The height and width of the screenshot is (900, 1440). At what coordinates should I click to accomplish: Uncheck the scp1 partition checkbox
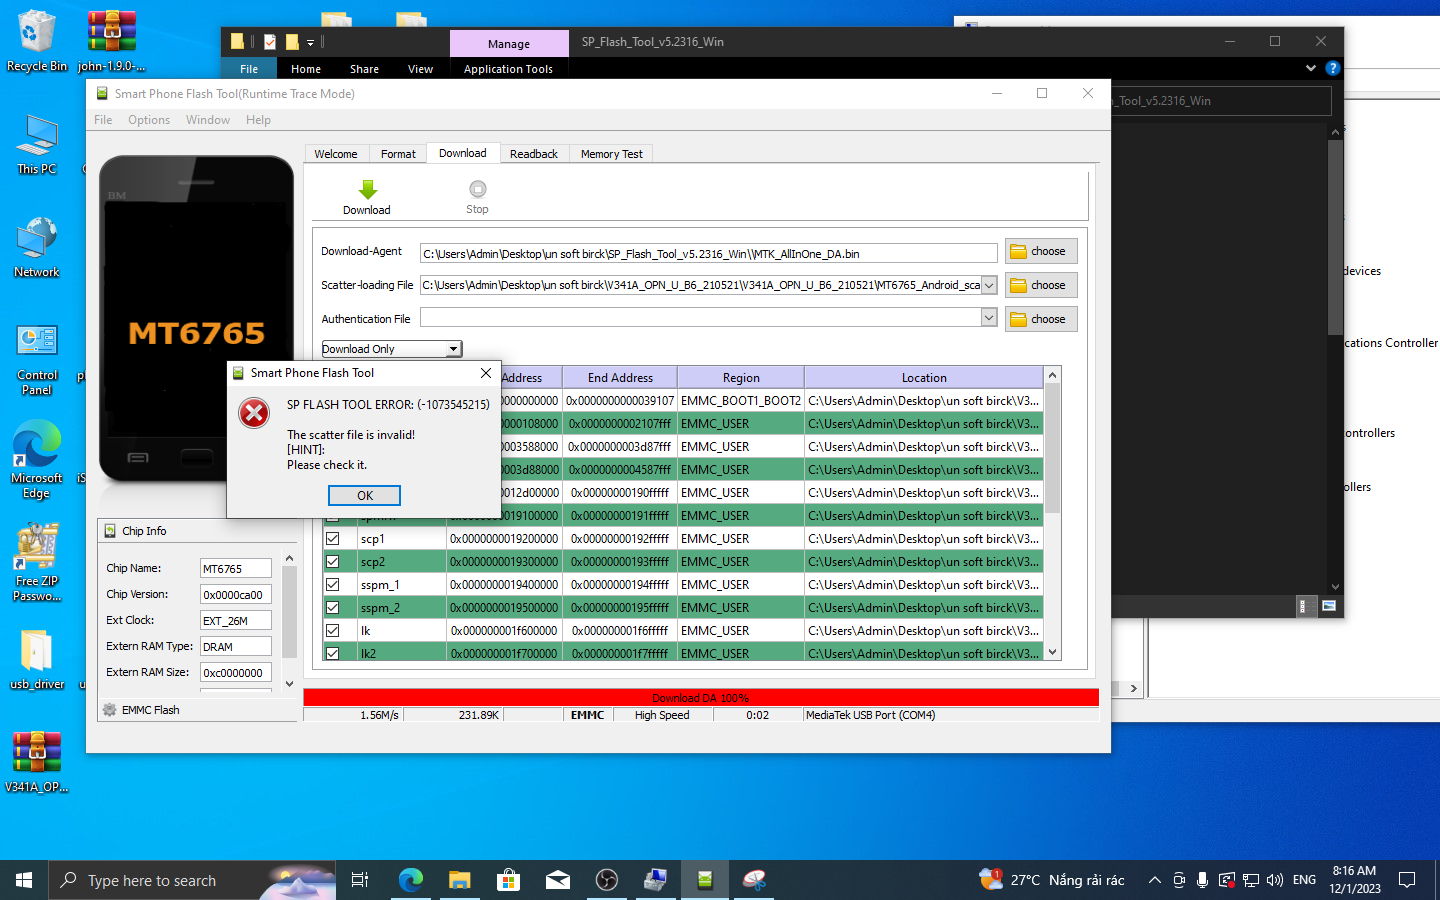tap(333, 539)
